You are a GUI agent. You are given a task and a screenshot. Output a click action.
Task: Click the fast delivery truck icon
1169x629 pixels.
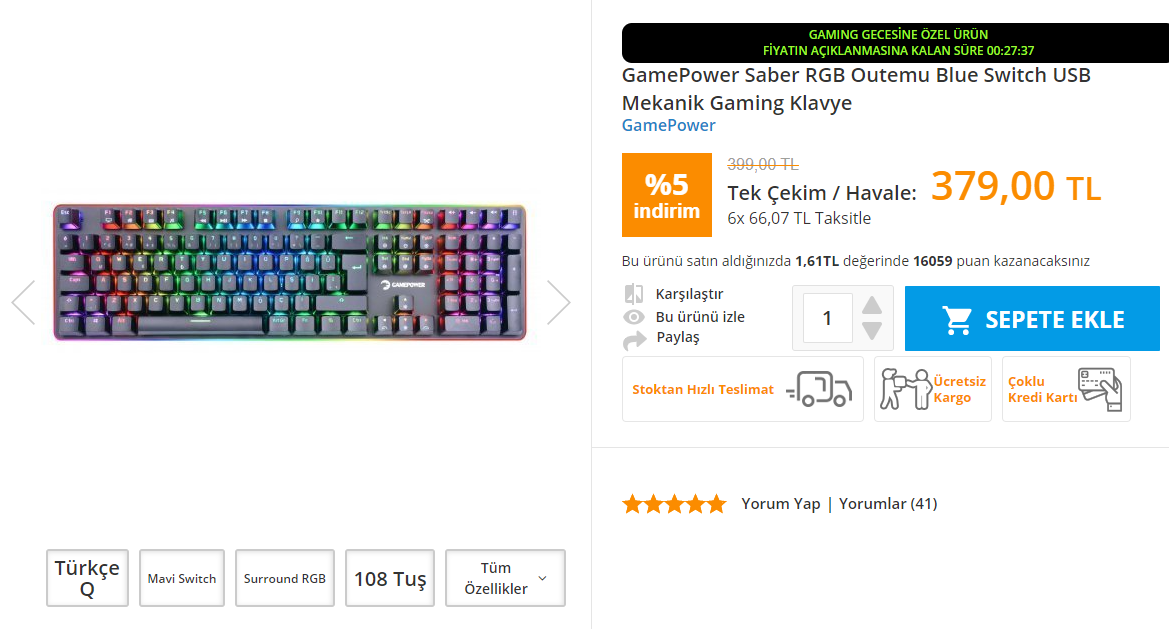[819, 389]
